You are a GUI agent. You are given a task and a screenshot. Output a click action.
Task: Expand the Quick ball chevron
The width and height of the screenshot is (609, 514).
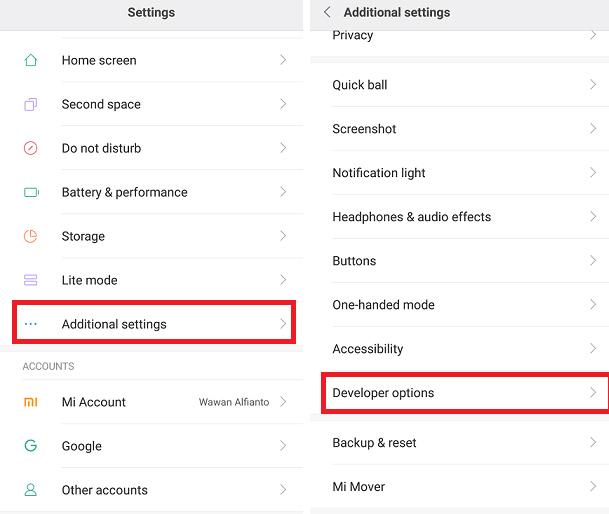(593, 85)
